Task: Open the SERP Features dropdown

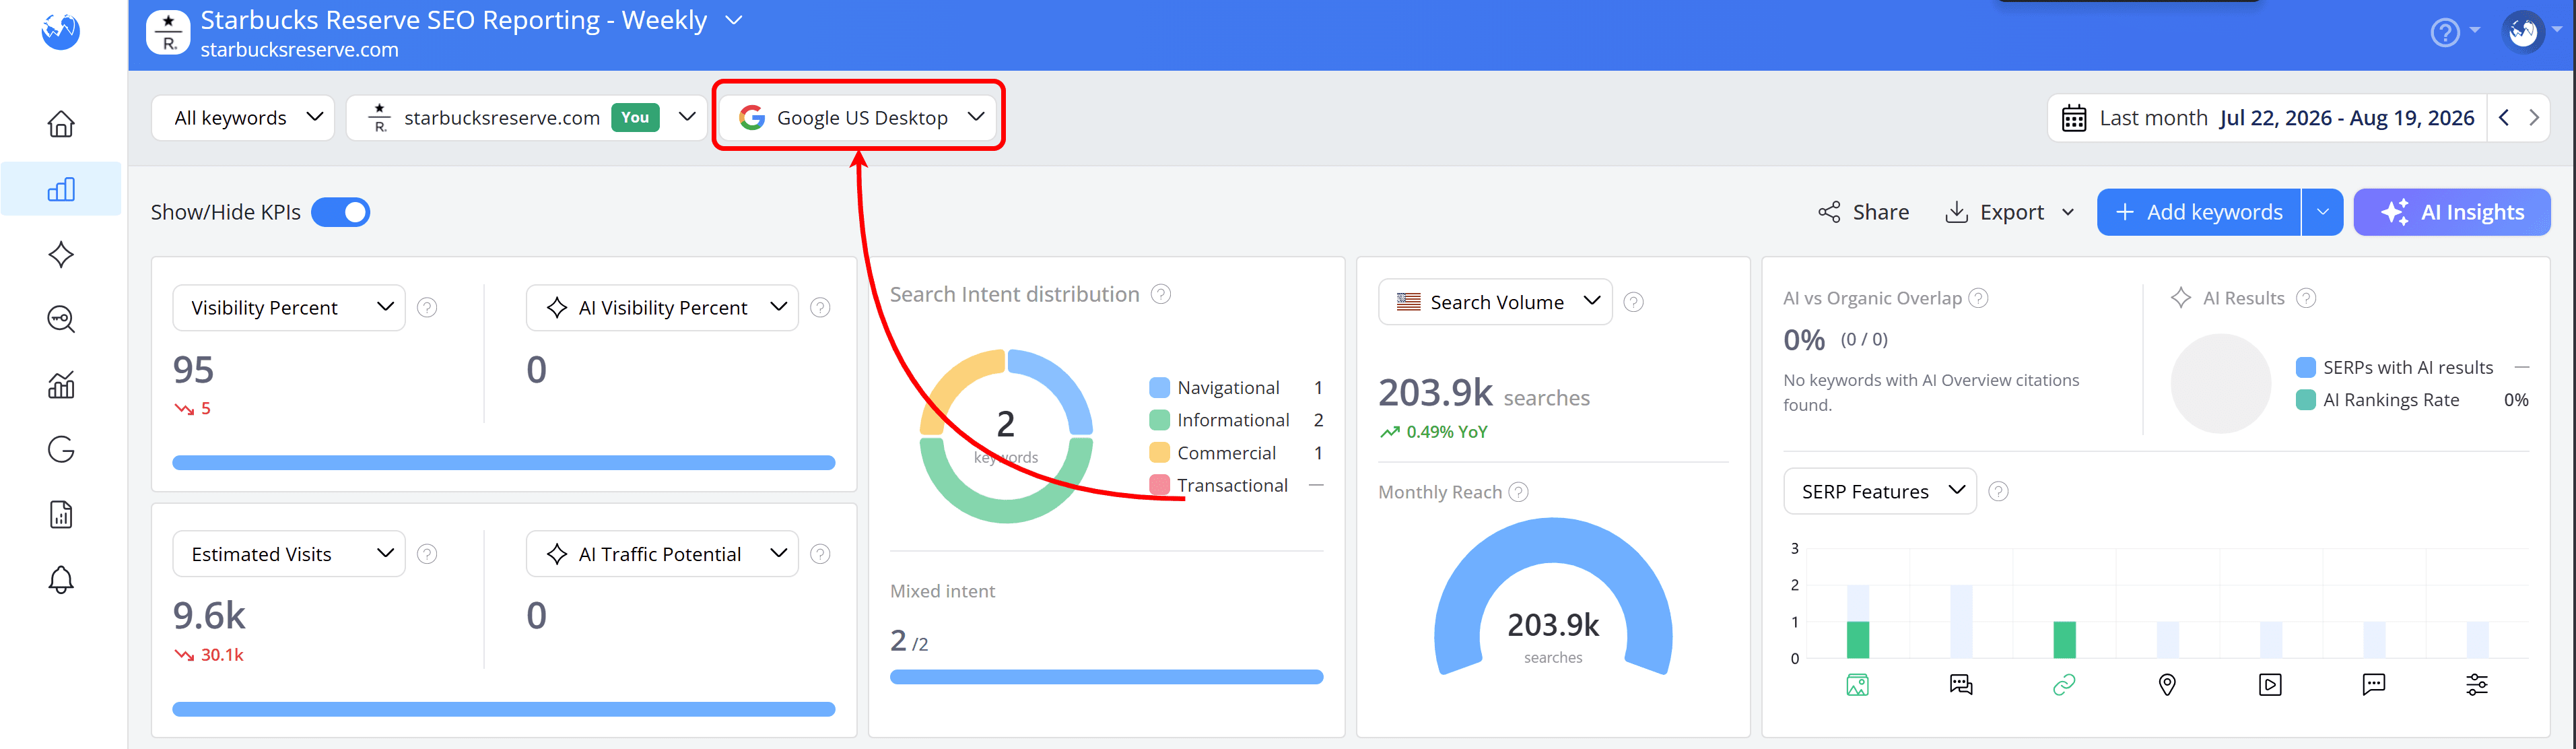Action: tap(1880, 491)
